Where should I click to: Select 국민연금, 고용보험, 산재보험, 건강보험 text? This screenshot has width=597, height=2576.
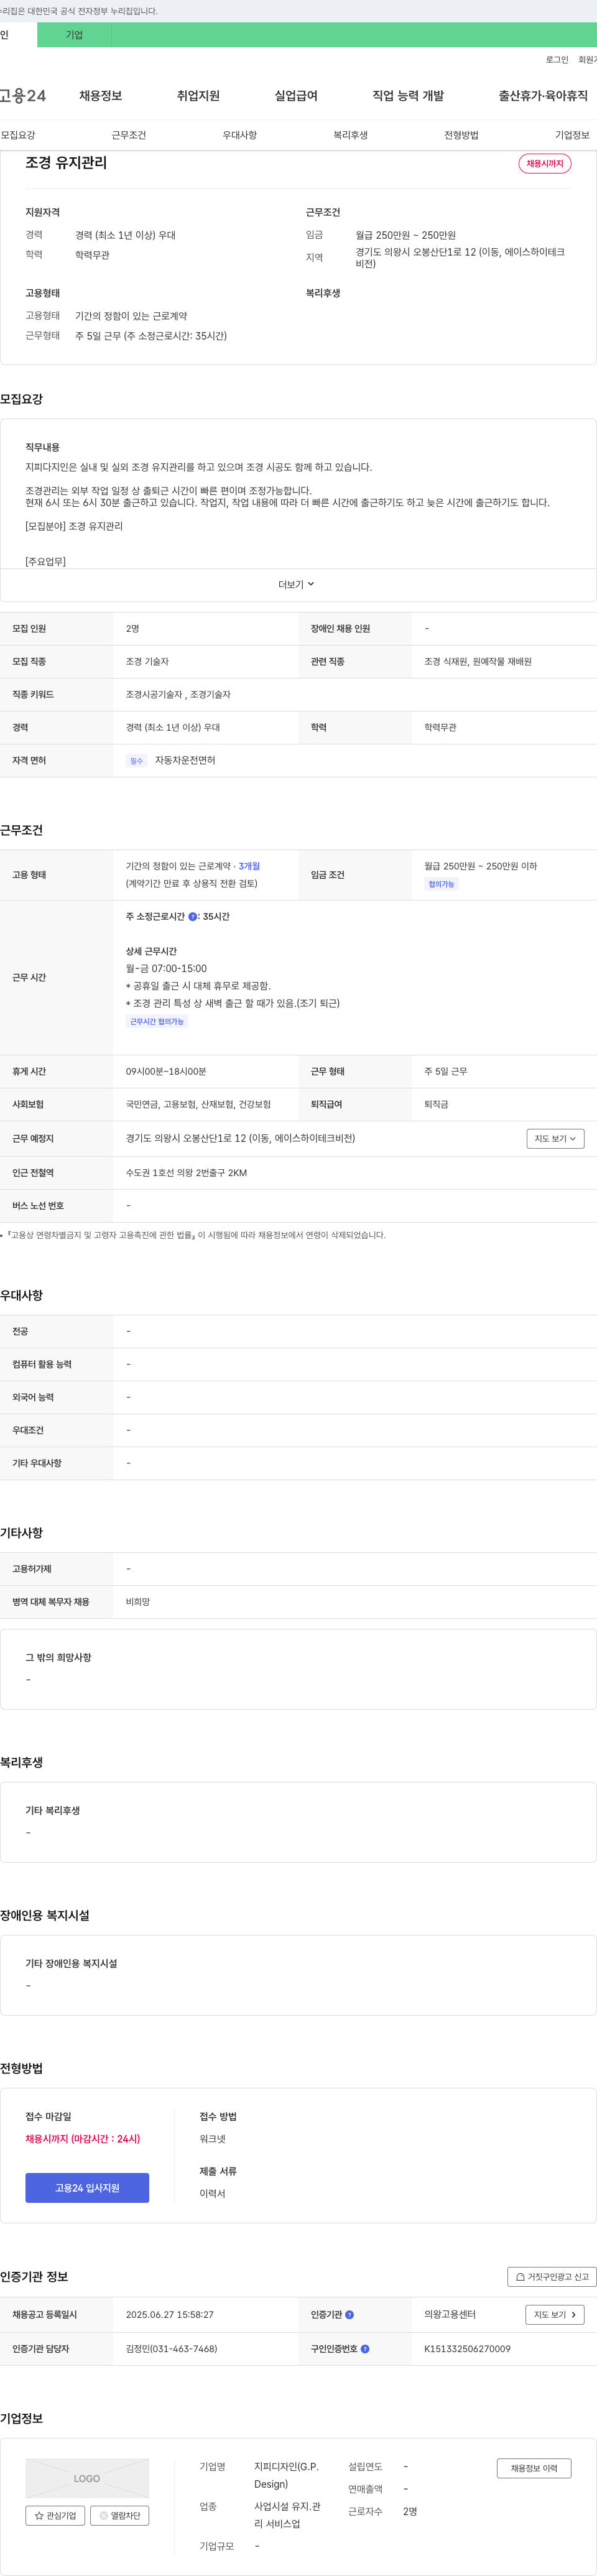[198, 1105]
